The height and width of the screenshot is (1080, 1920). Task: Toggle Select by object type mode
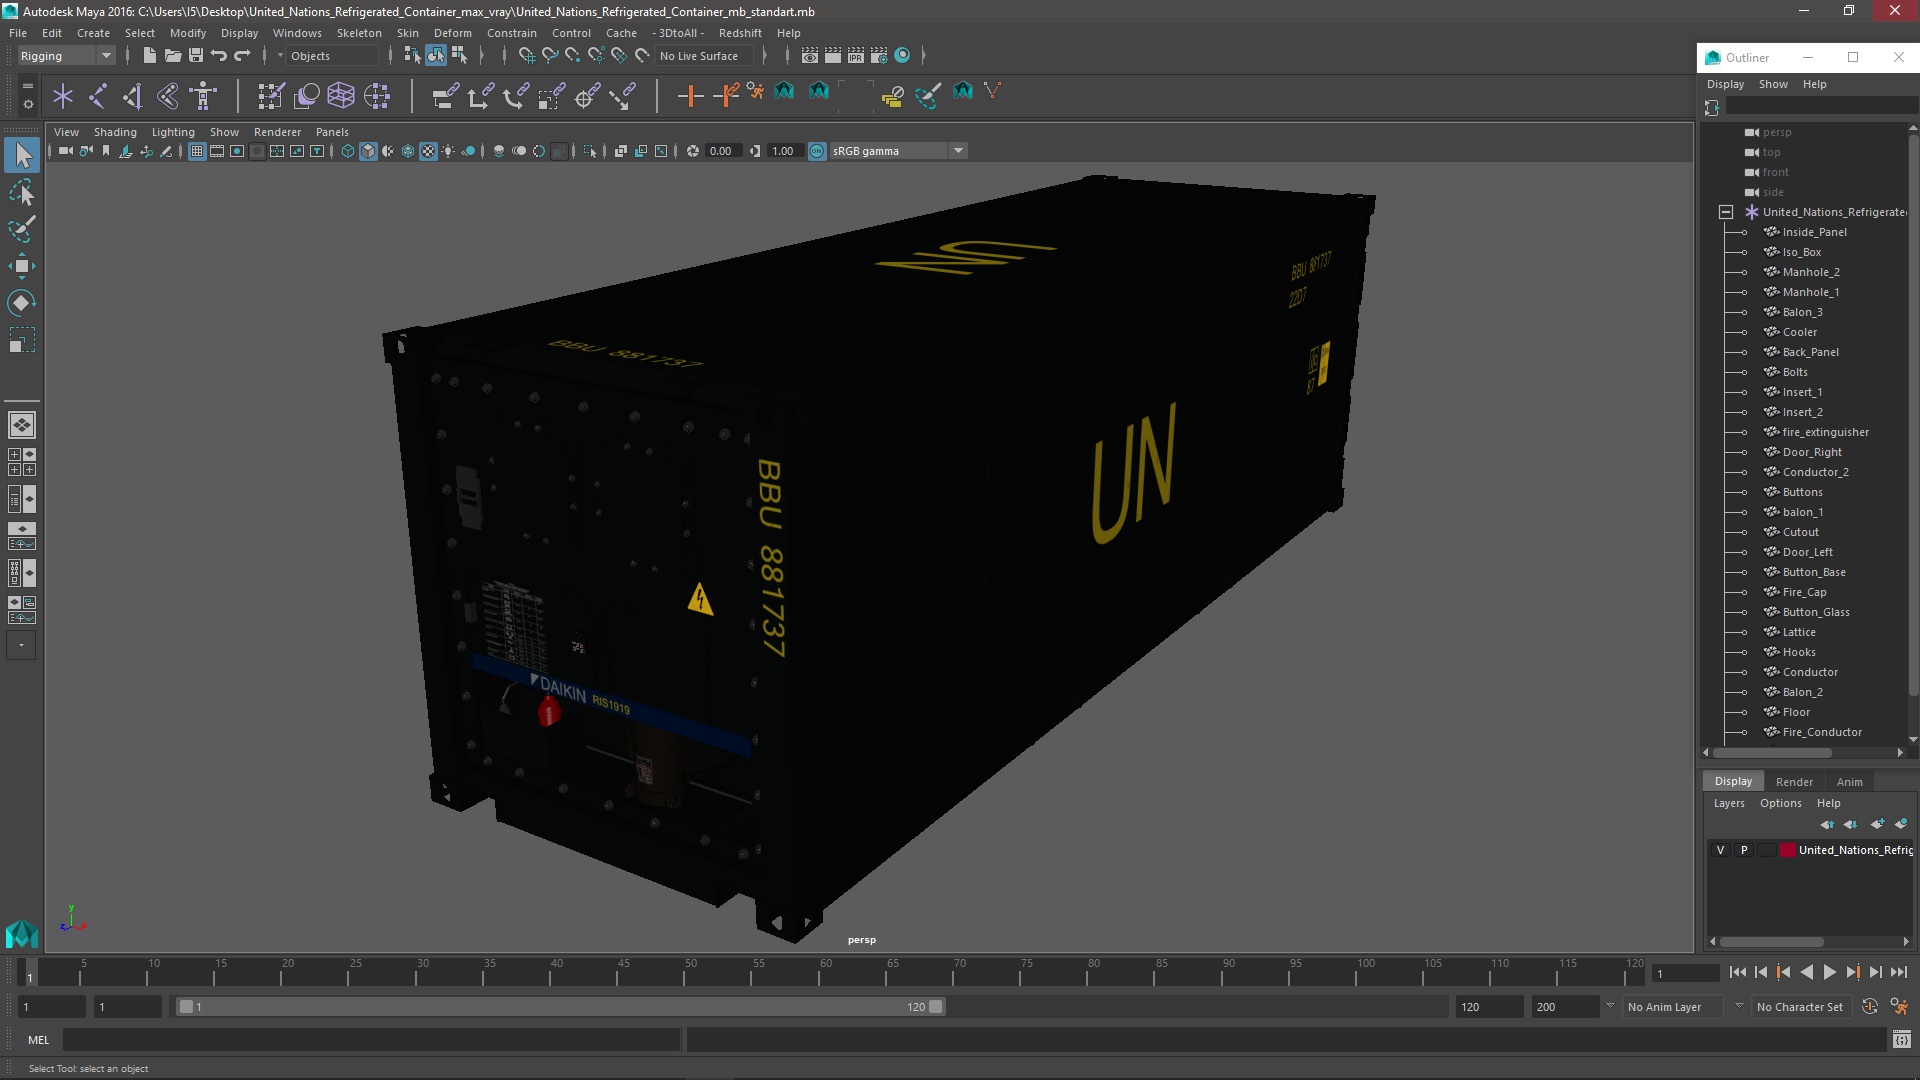tap(435, 56)
